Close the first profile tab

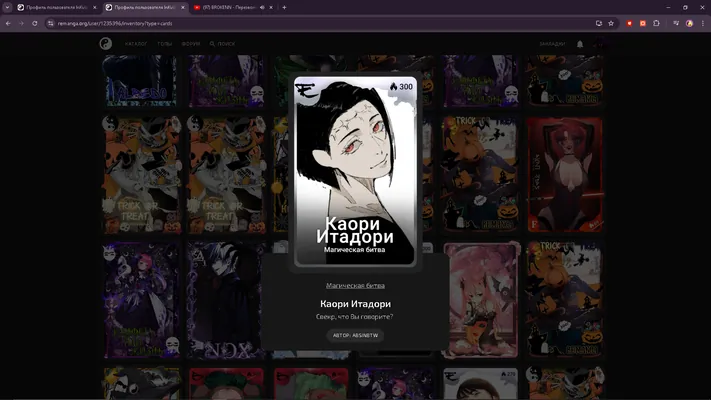pyautogui.click(x=94, y=7)
